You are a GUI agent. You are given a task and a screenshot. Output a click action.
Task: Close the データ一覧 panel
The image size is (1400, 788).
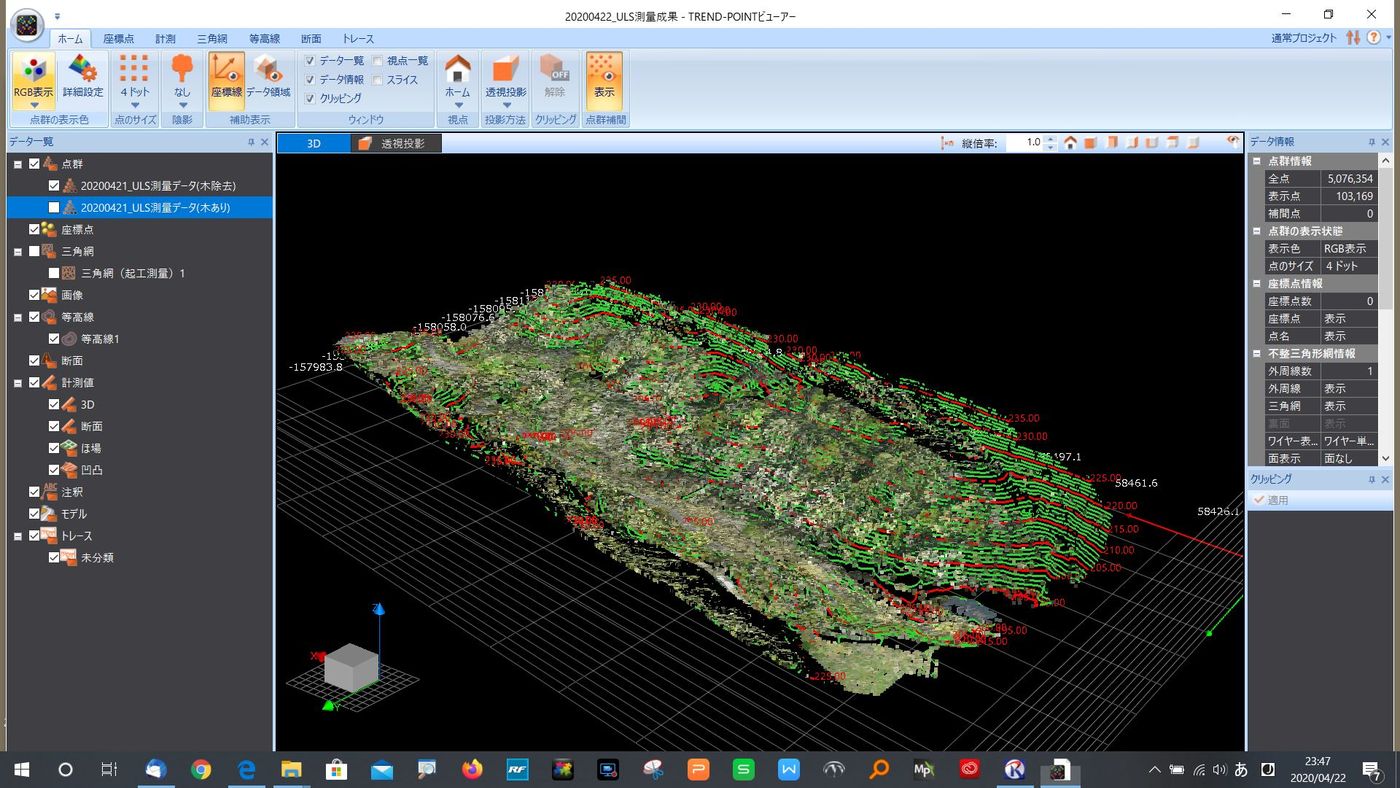click(x=265, y=142)
